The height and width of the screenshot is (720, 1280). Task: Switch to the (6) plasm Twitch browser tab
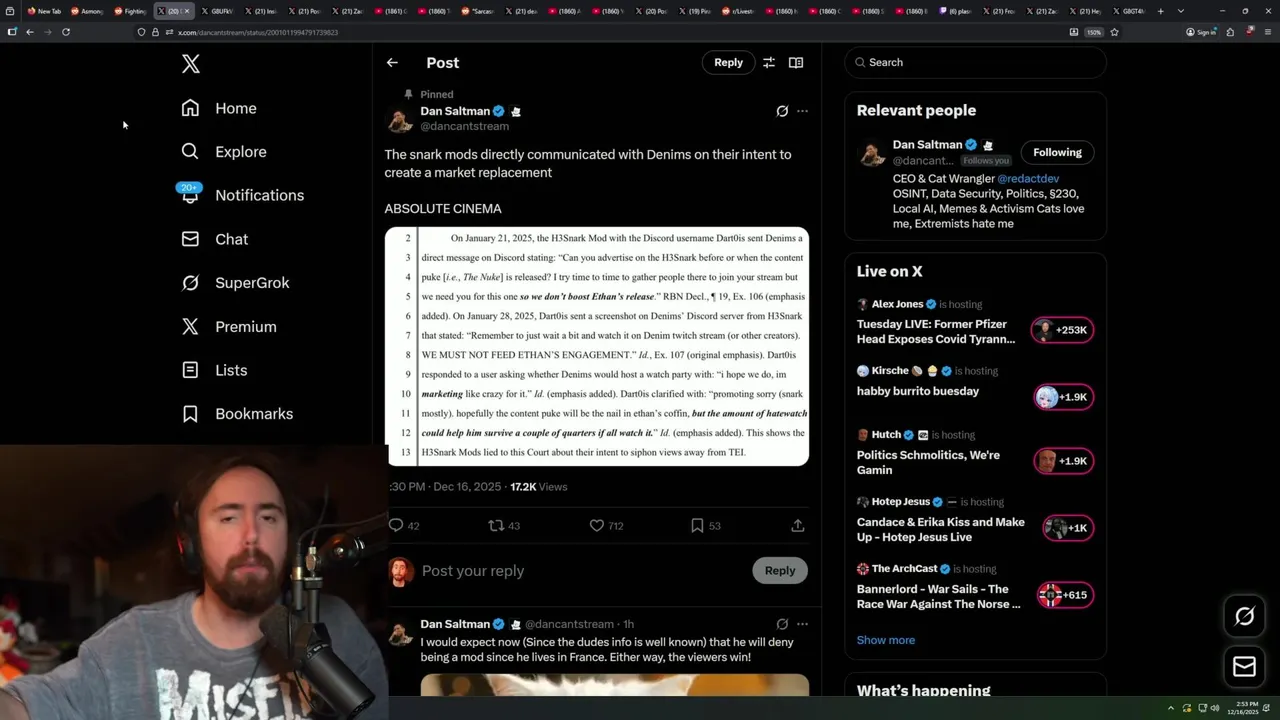[956, 11]
